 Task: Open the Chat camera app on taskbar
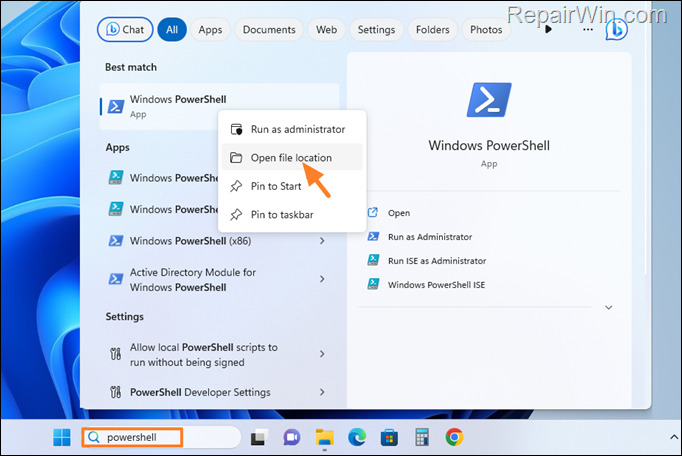click(292, 437)
